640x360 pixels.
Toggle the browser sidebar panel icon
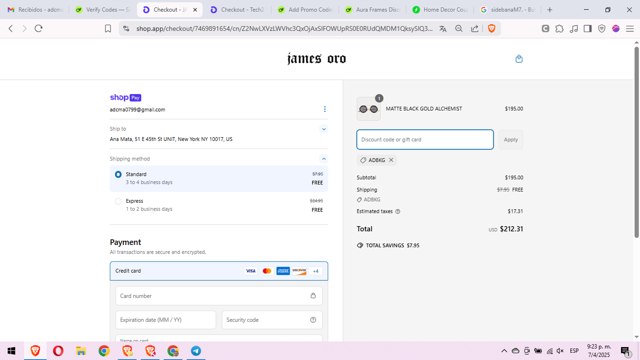(588, 29)
